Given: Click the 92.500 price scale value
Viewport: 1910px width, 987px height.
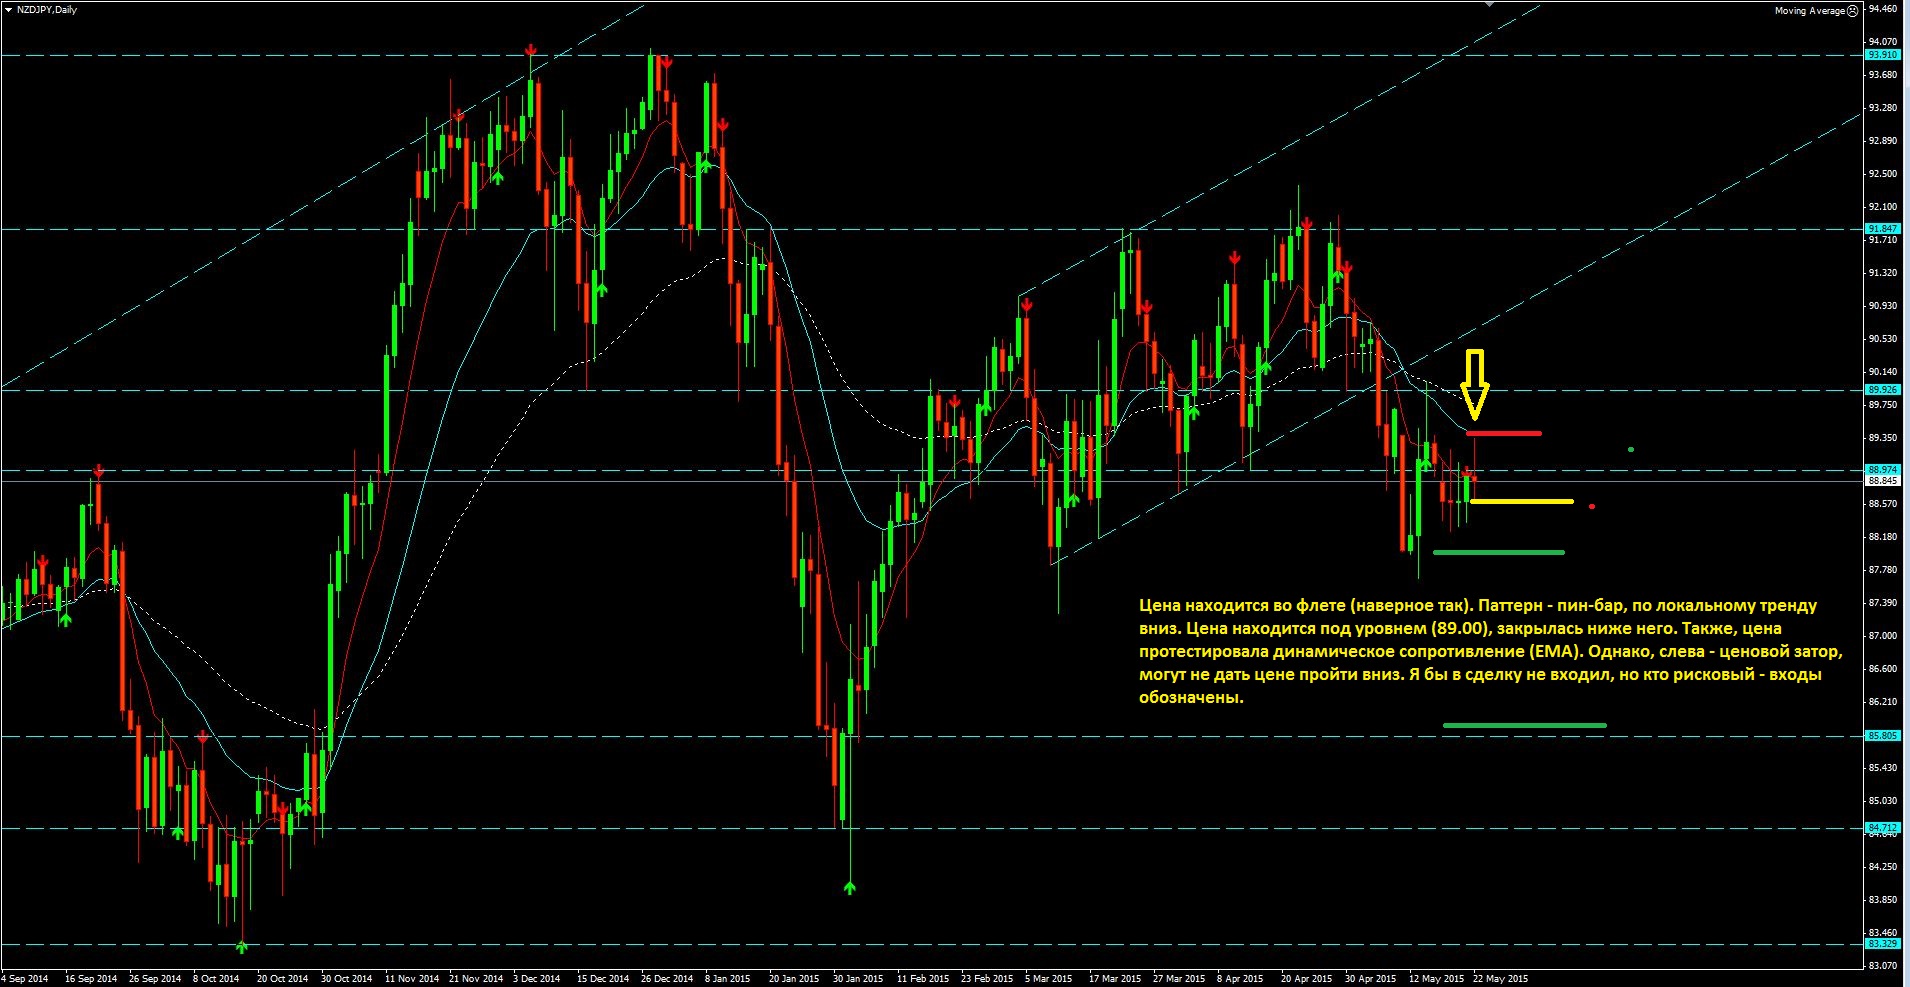Looking at the screenshot, I should point(1882,174).
